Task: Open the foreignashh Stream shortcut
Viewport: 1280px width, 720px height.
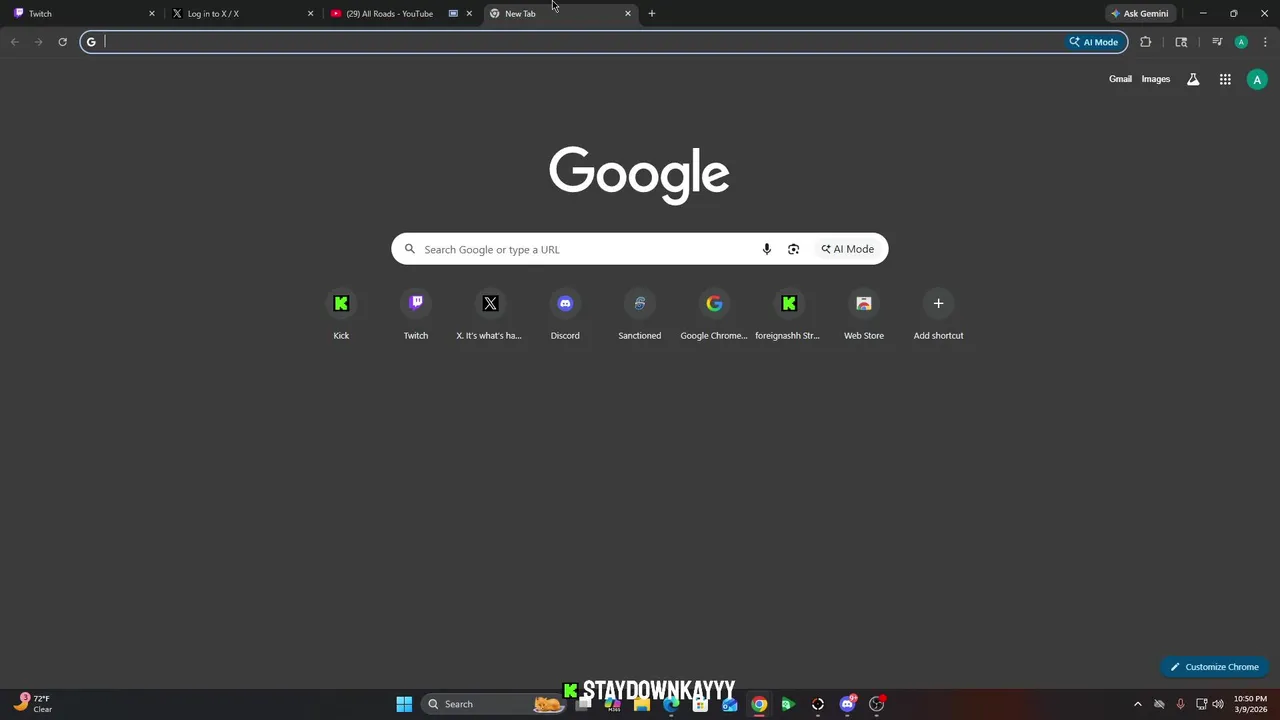Action: click(x=789, y=314)
